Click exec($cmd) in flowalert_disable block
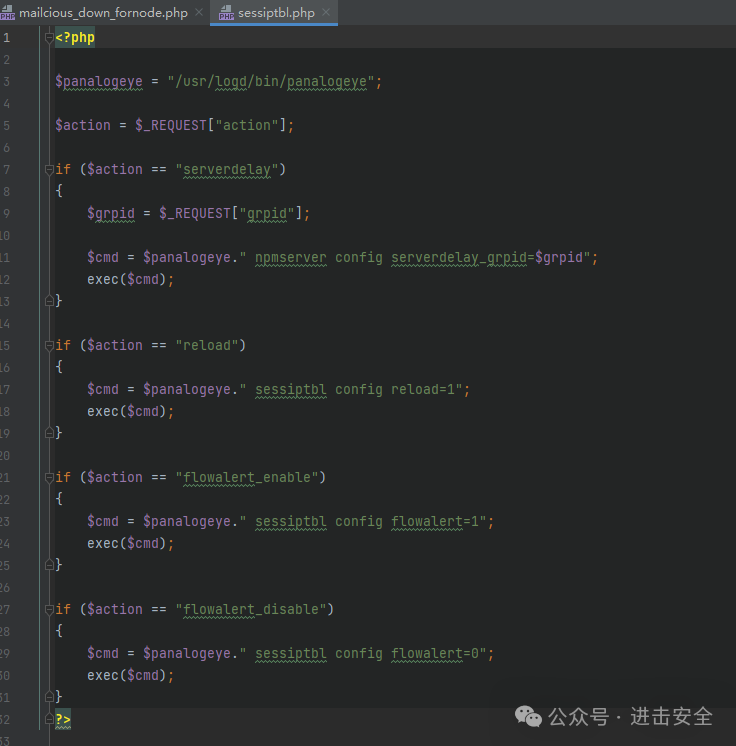This screenshot has height=746, width=736. tap(127, 675)
